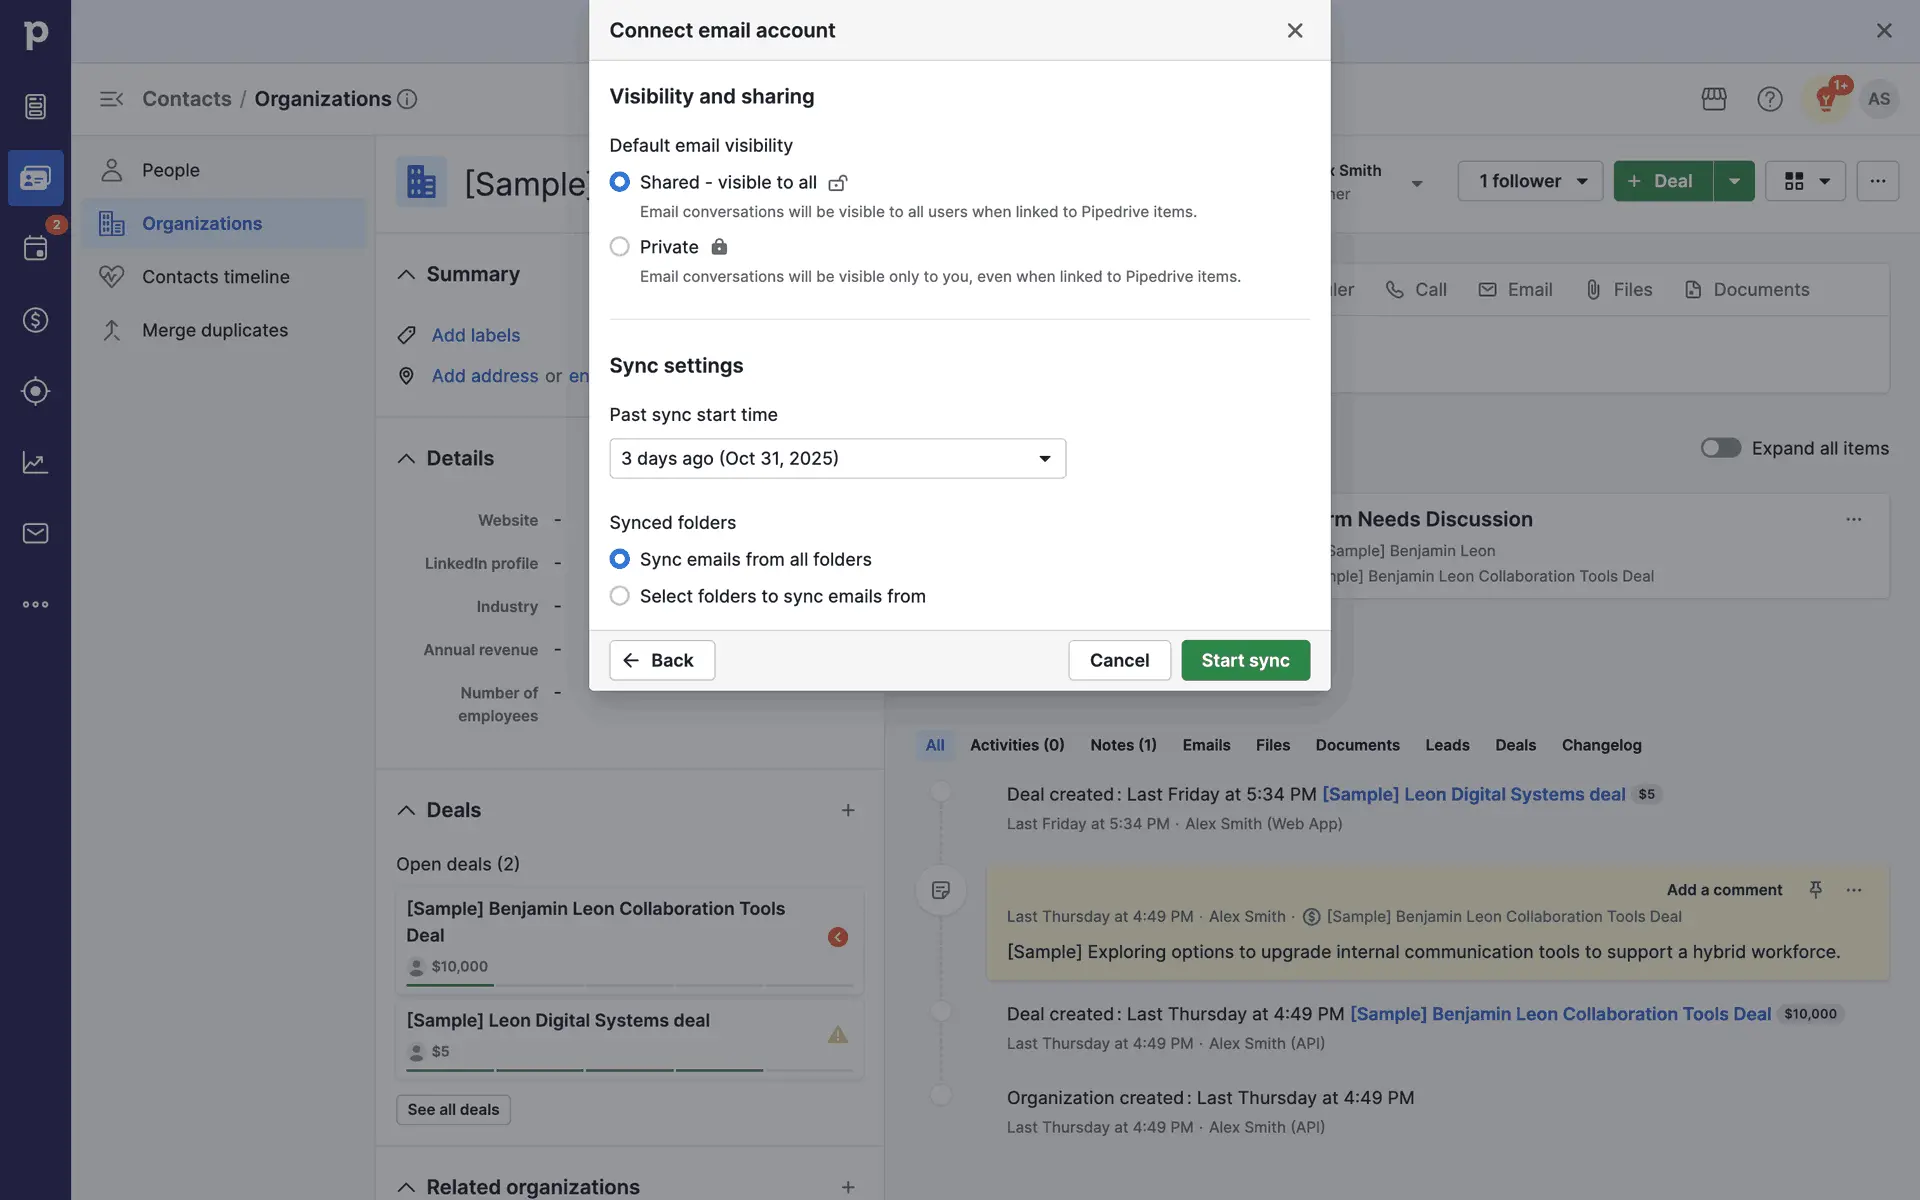Viewport: 1920px width, 1200px height.
Task: Open the Leads target icon in sidebar
Action: pos(35,391)
